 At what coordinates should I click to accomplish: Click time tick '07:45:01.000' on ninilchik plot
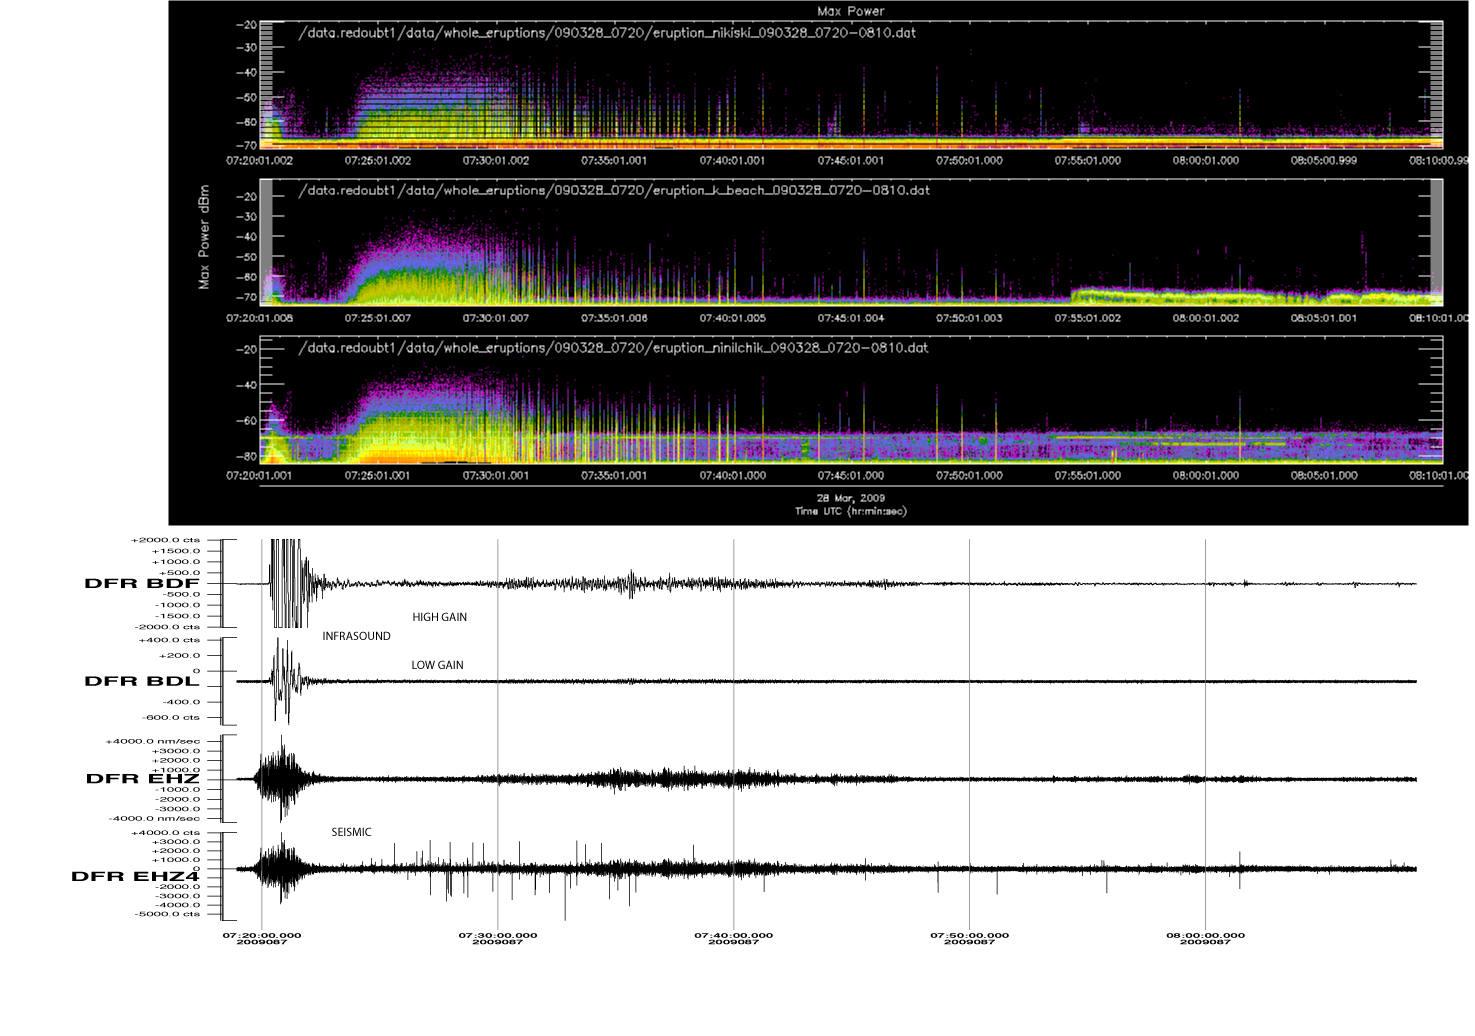tap(851, 476)
